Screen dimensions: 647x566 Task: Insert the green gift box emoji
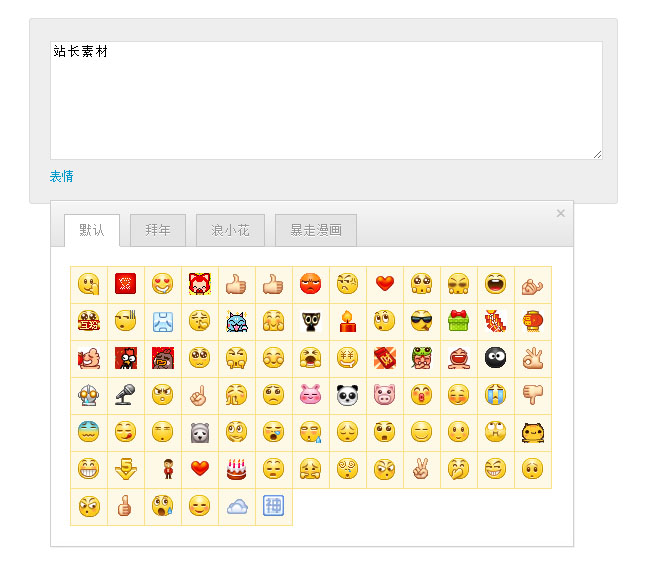(x=458, y=321)
